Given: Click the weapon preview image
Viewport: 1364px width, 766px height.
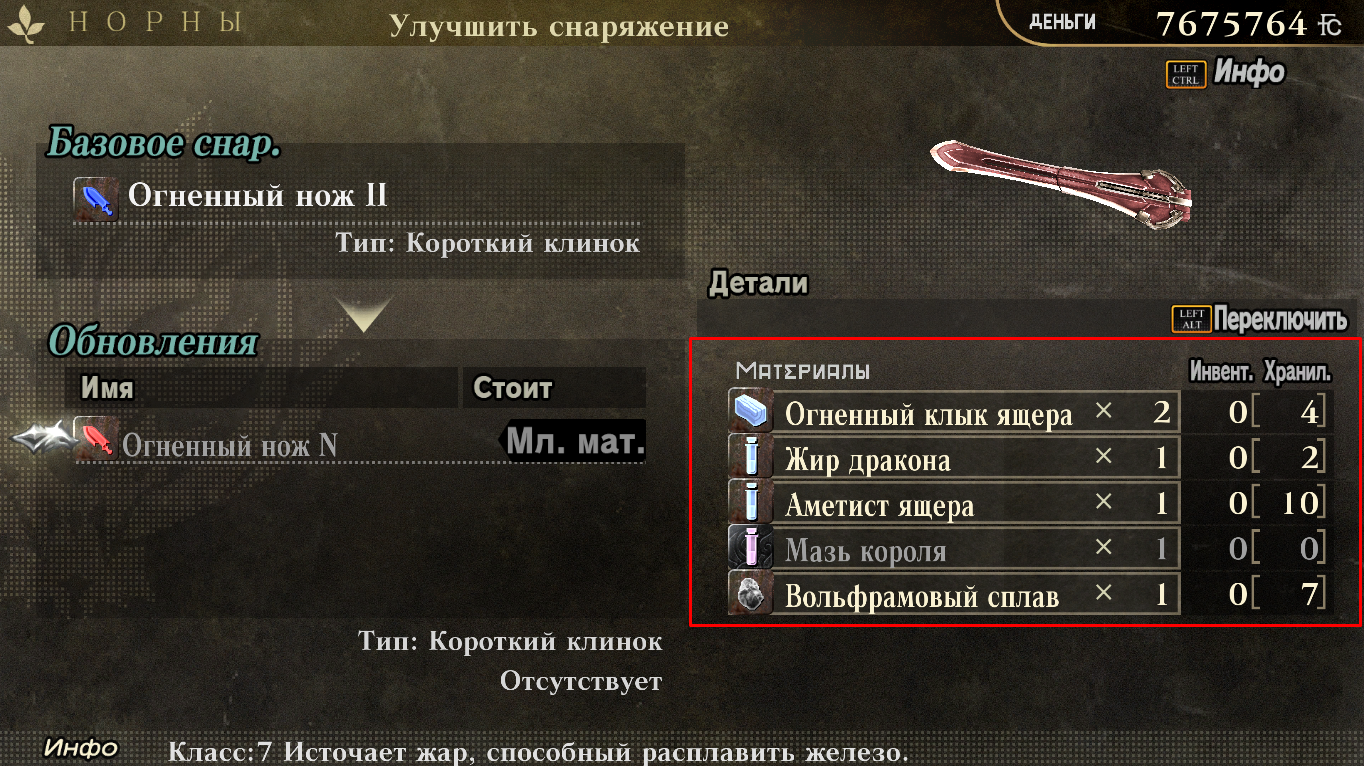Looking at the screenshot, I should pos(1062,182).
